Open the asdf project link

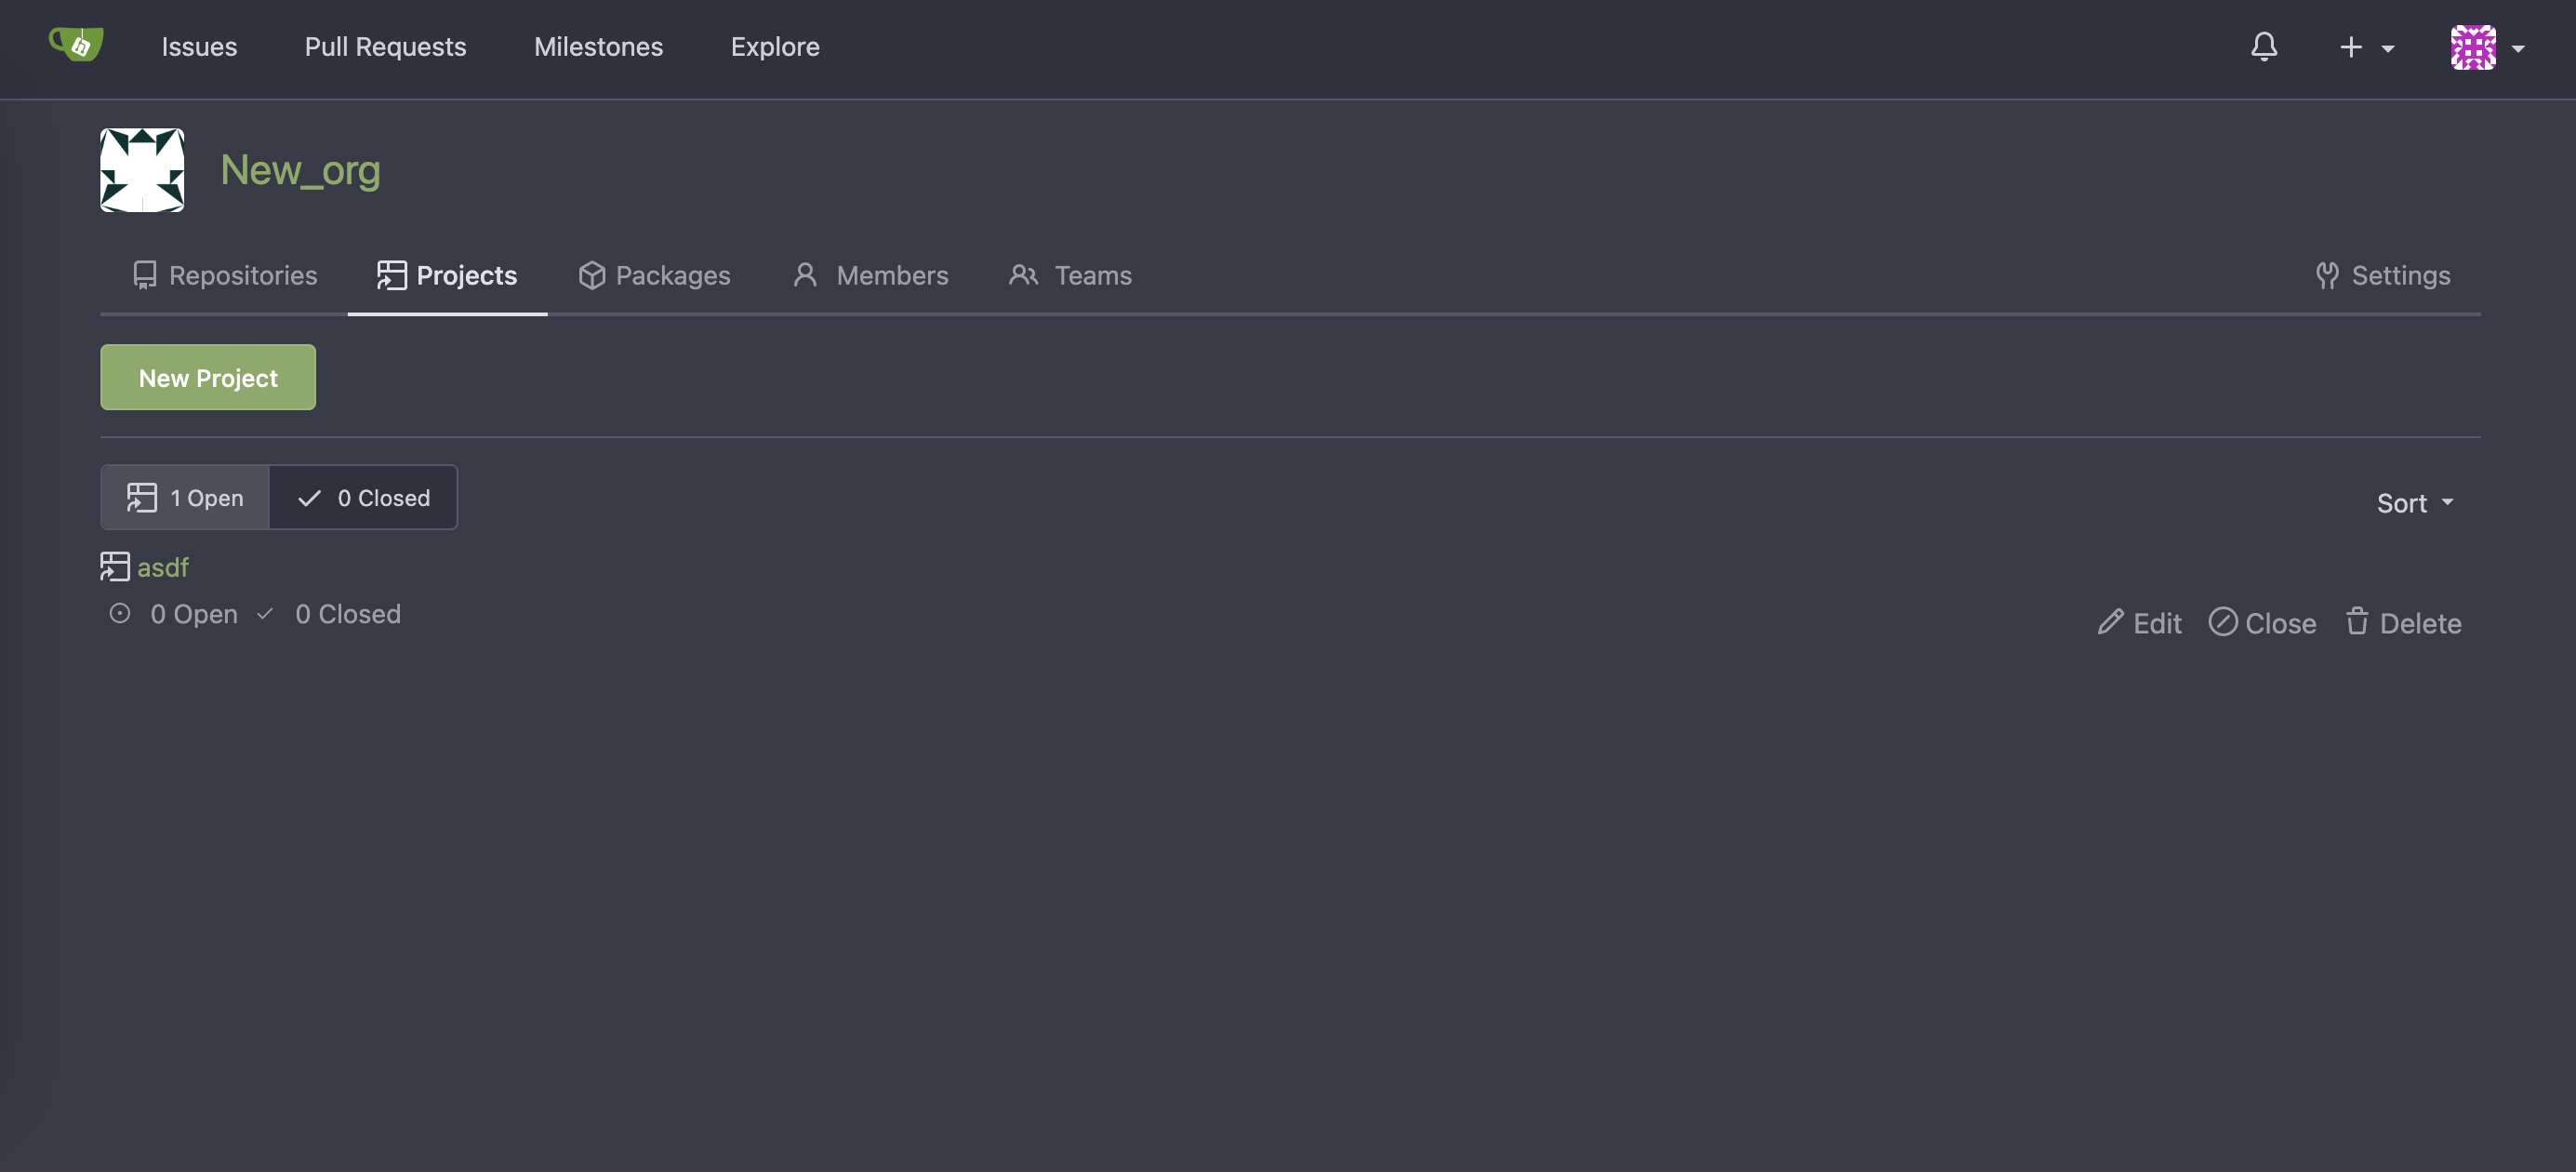click(163, 567)
